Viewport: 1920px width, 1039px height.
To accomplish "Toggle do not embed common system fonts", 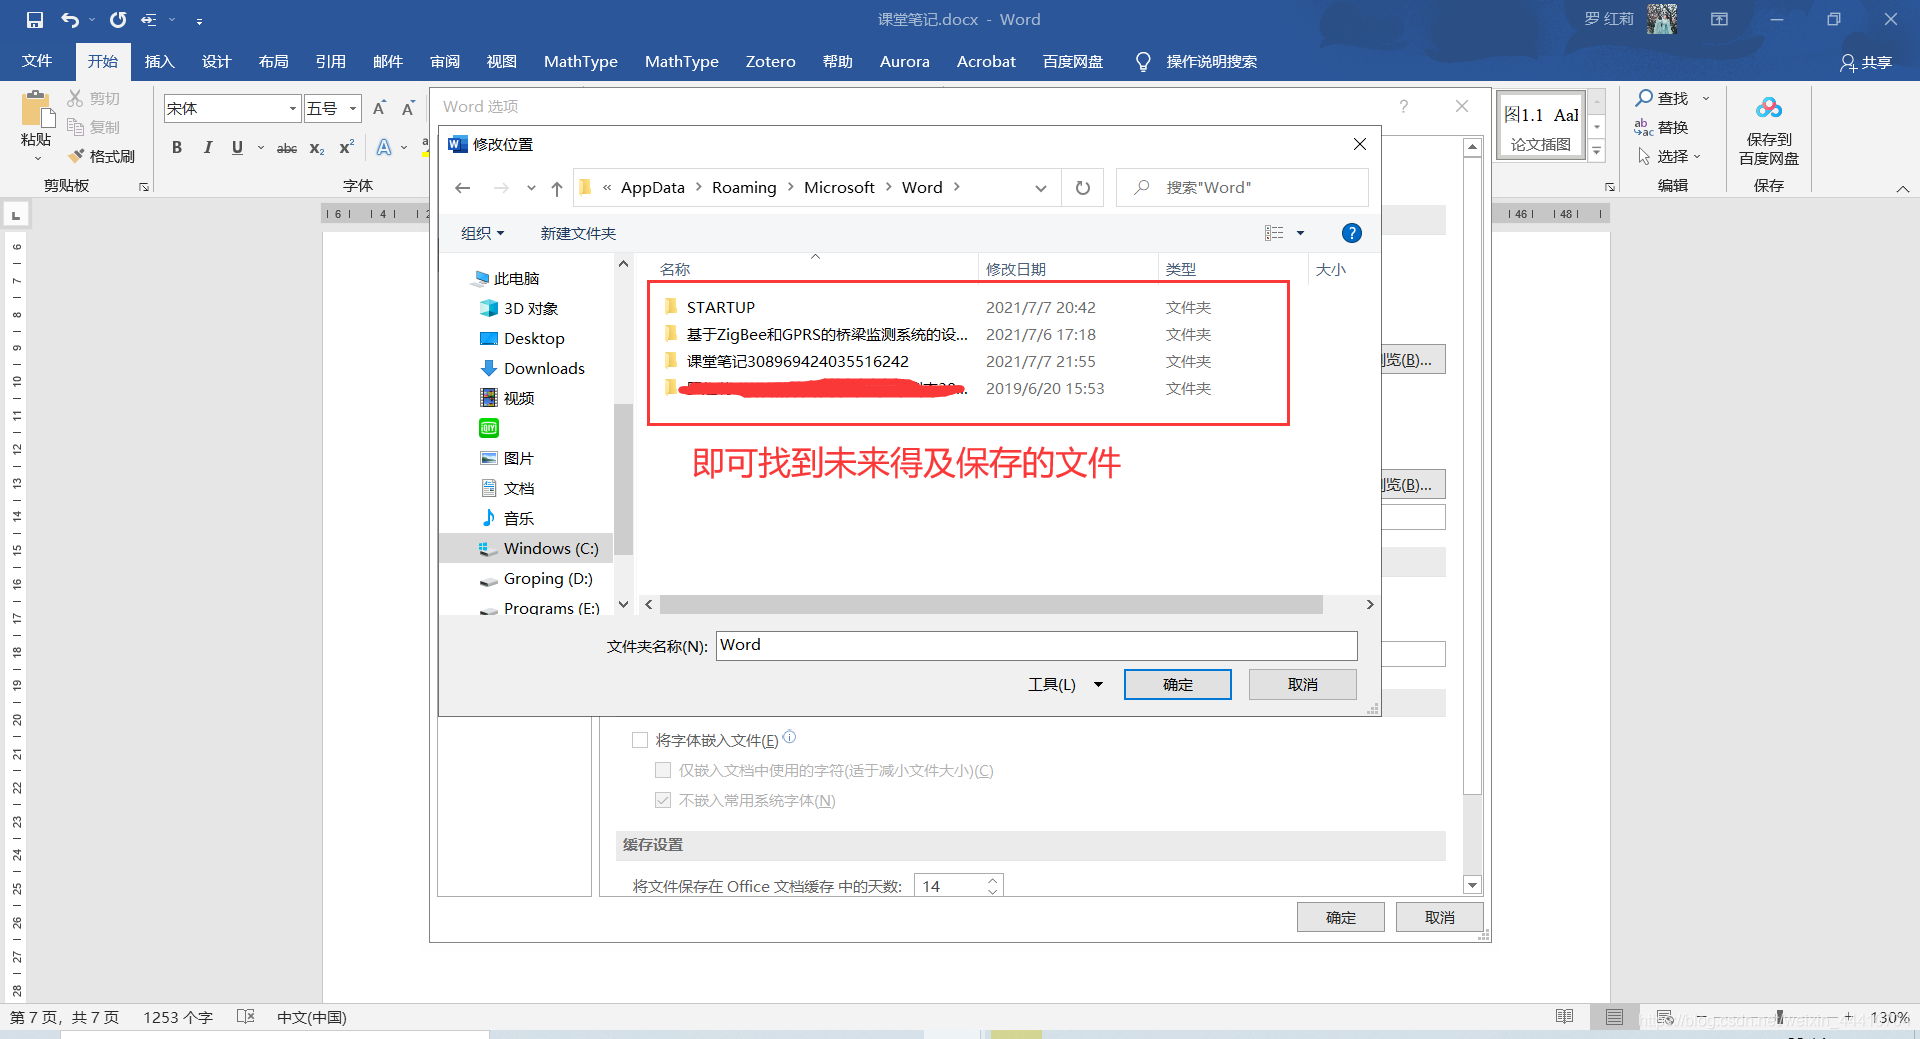I will 663,800.
